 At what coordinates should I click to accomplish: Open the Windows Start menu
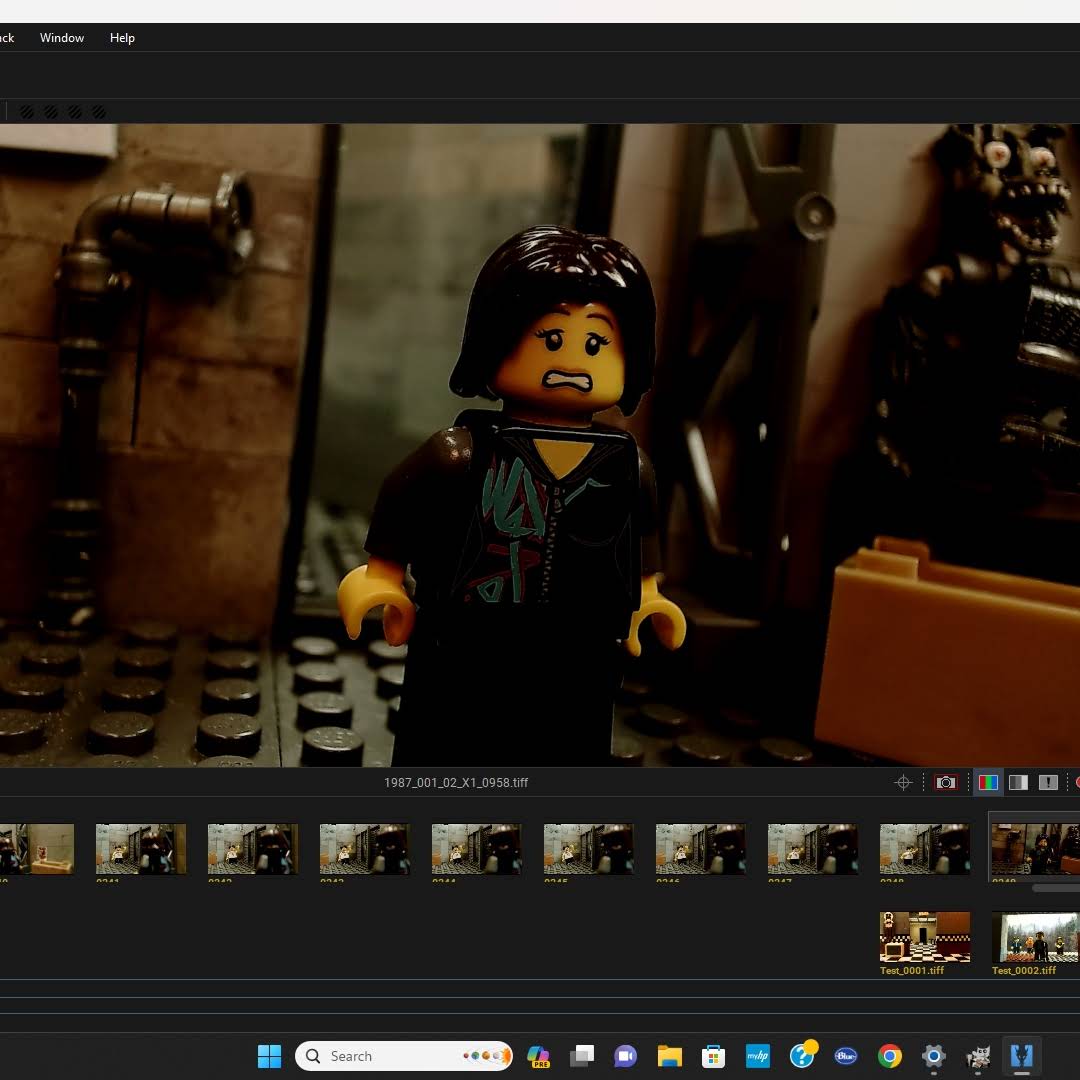(269, 1056)
